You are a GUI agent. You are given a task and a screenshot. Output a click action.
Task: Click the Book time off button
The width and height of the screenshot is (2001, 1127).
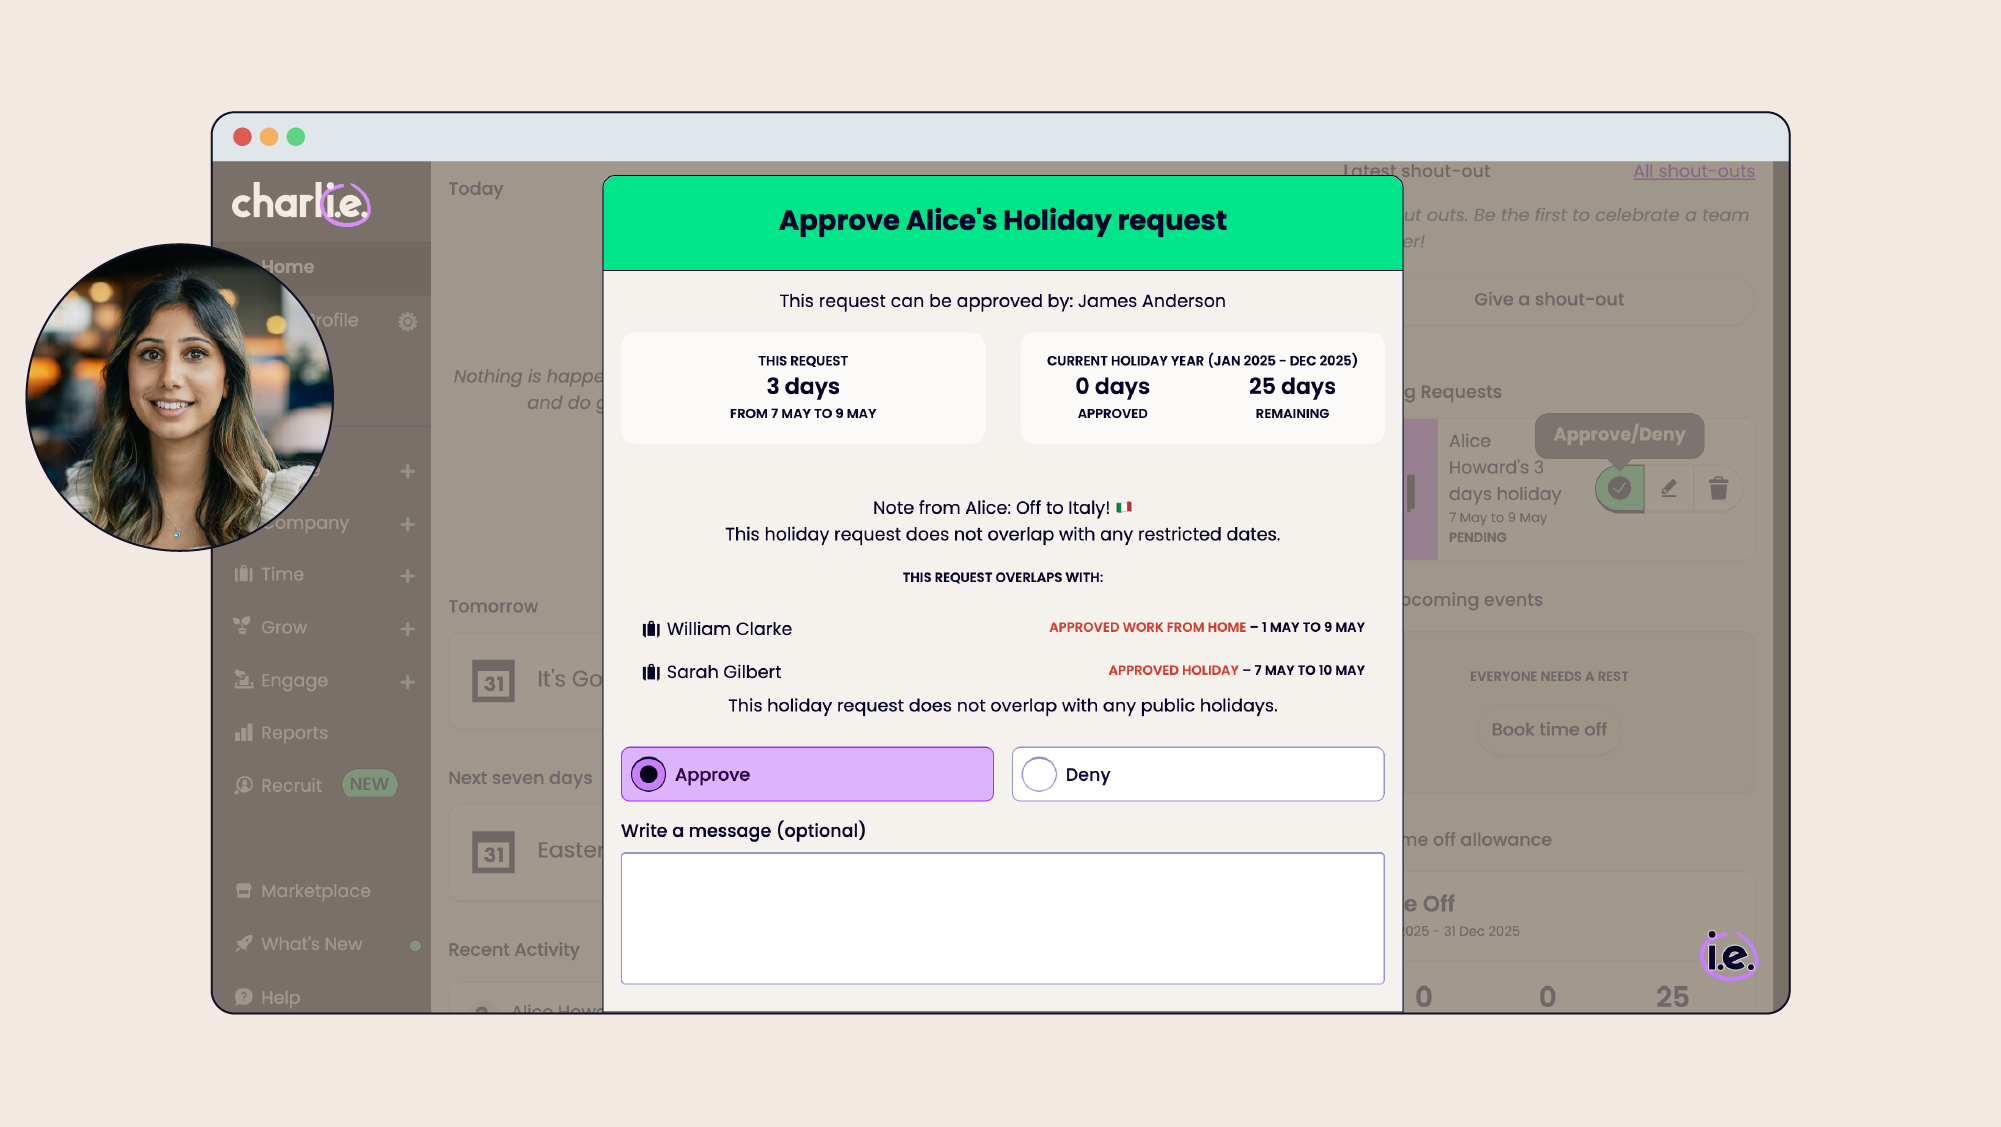tap(1548, 730)
